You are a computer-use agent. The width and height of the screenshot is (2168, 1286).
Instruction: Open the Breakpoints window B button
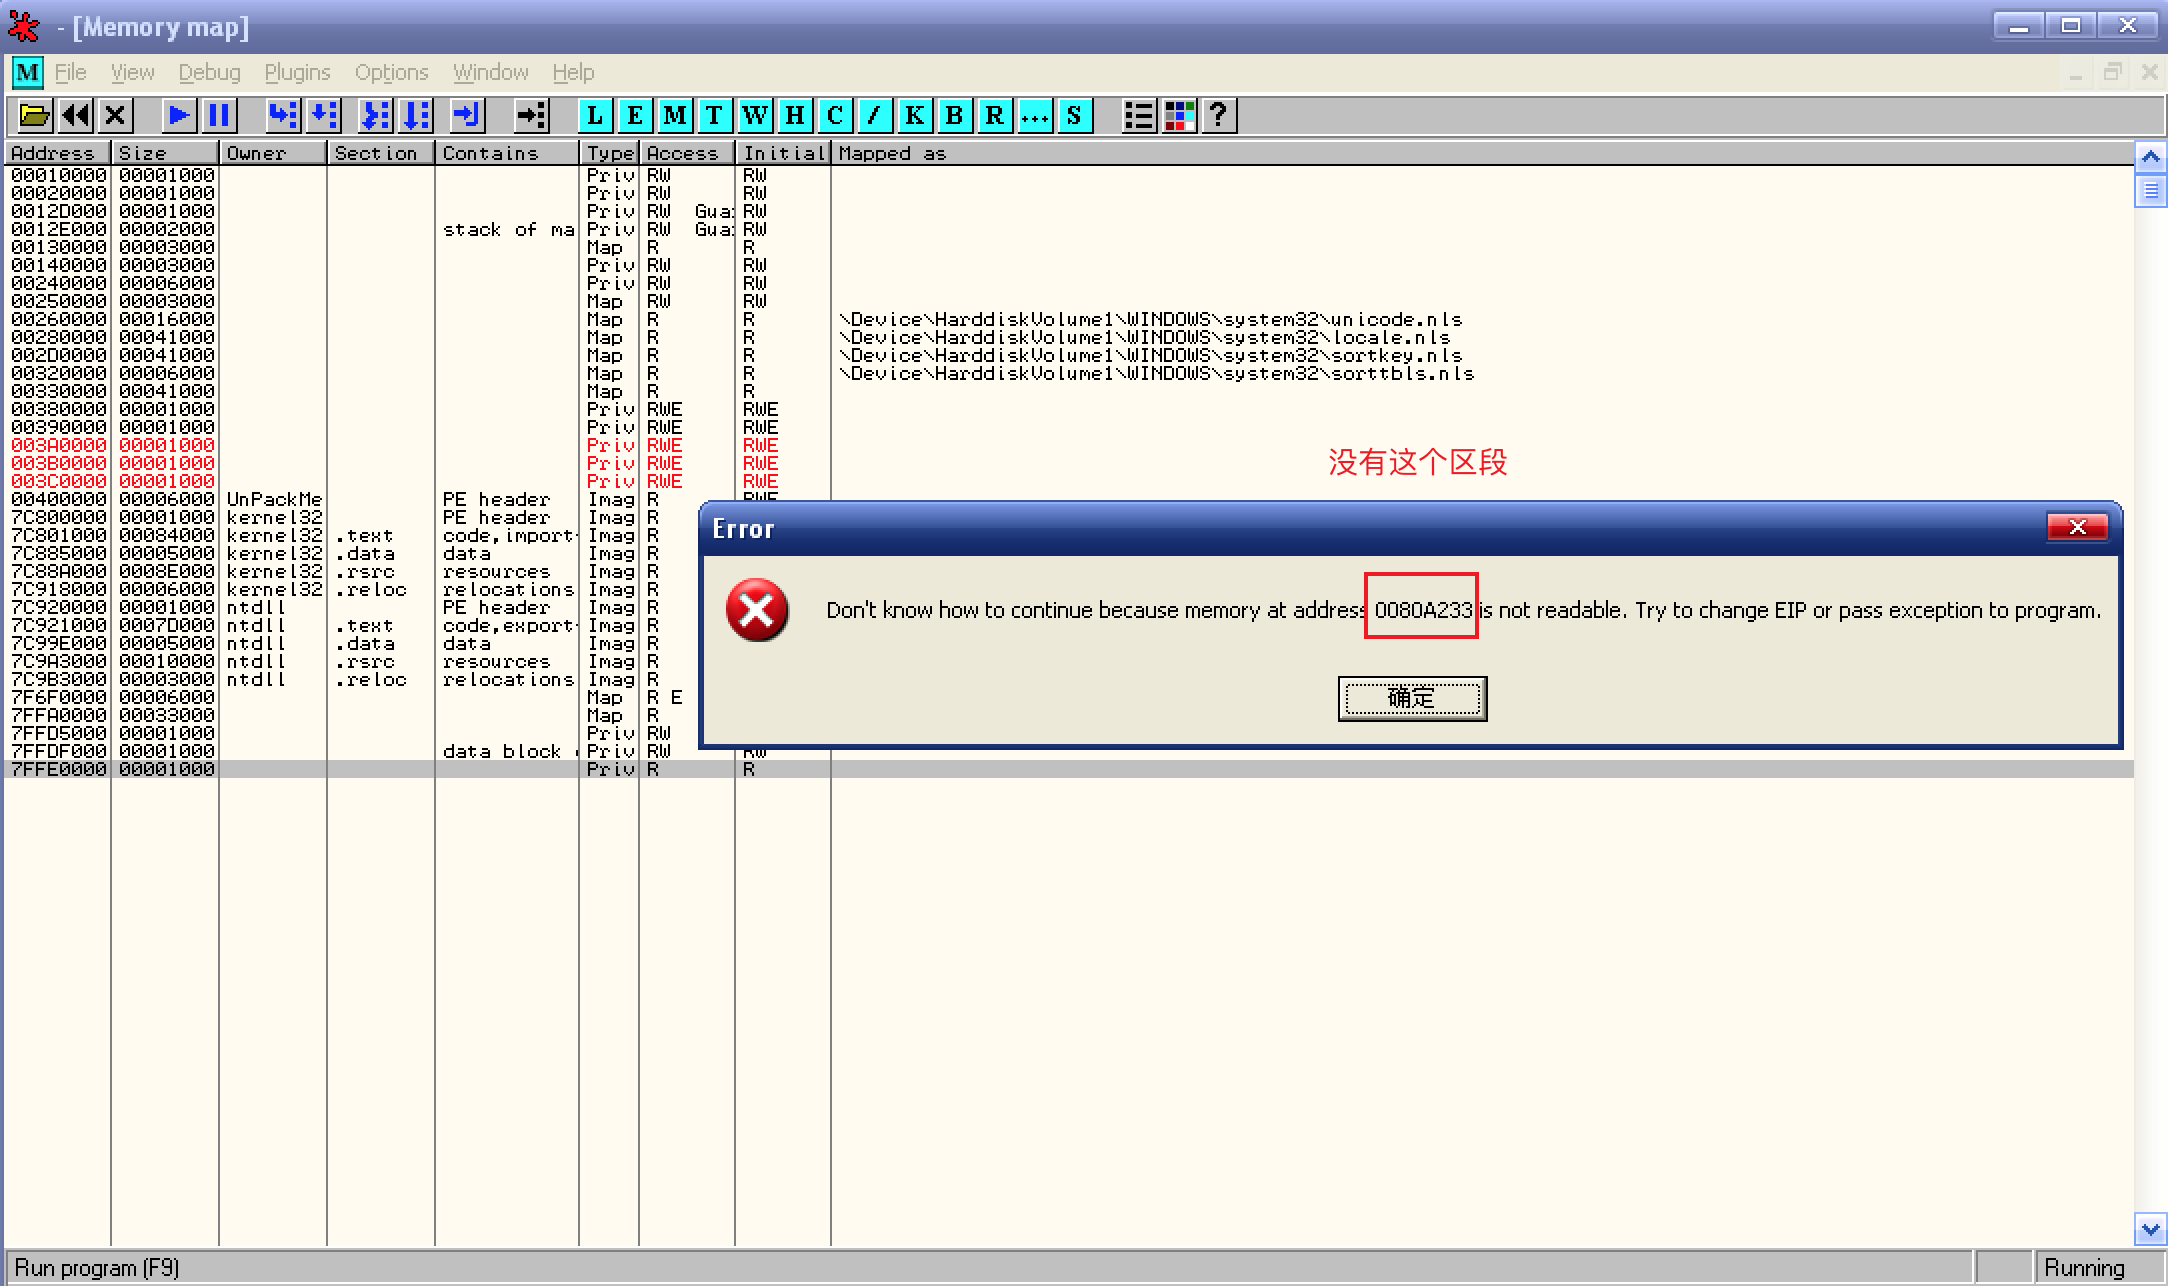(954, 116)
